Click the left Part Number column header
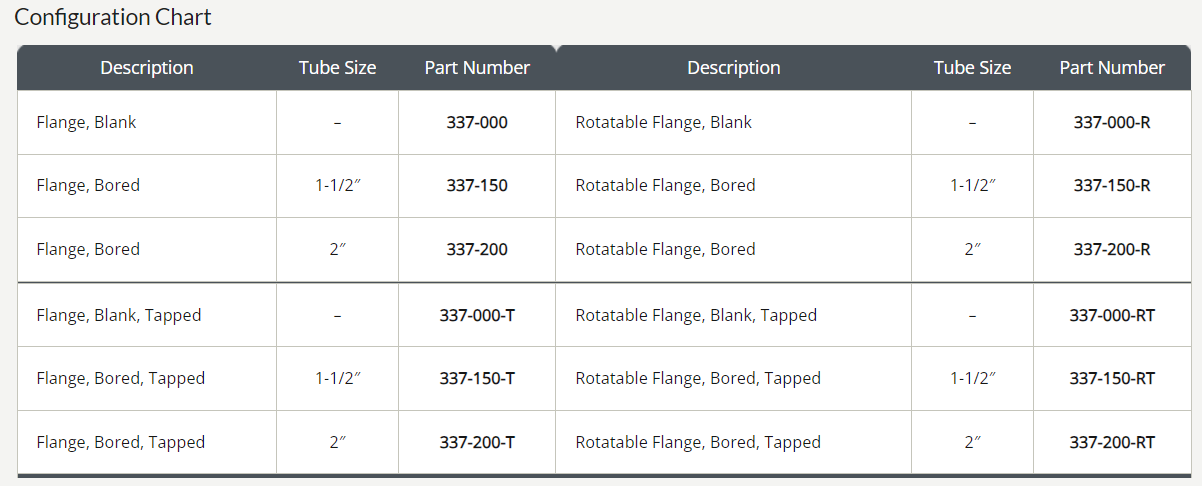Image resolution: width=1202 pixels, height=486 pixels. pos(477,68)
